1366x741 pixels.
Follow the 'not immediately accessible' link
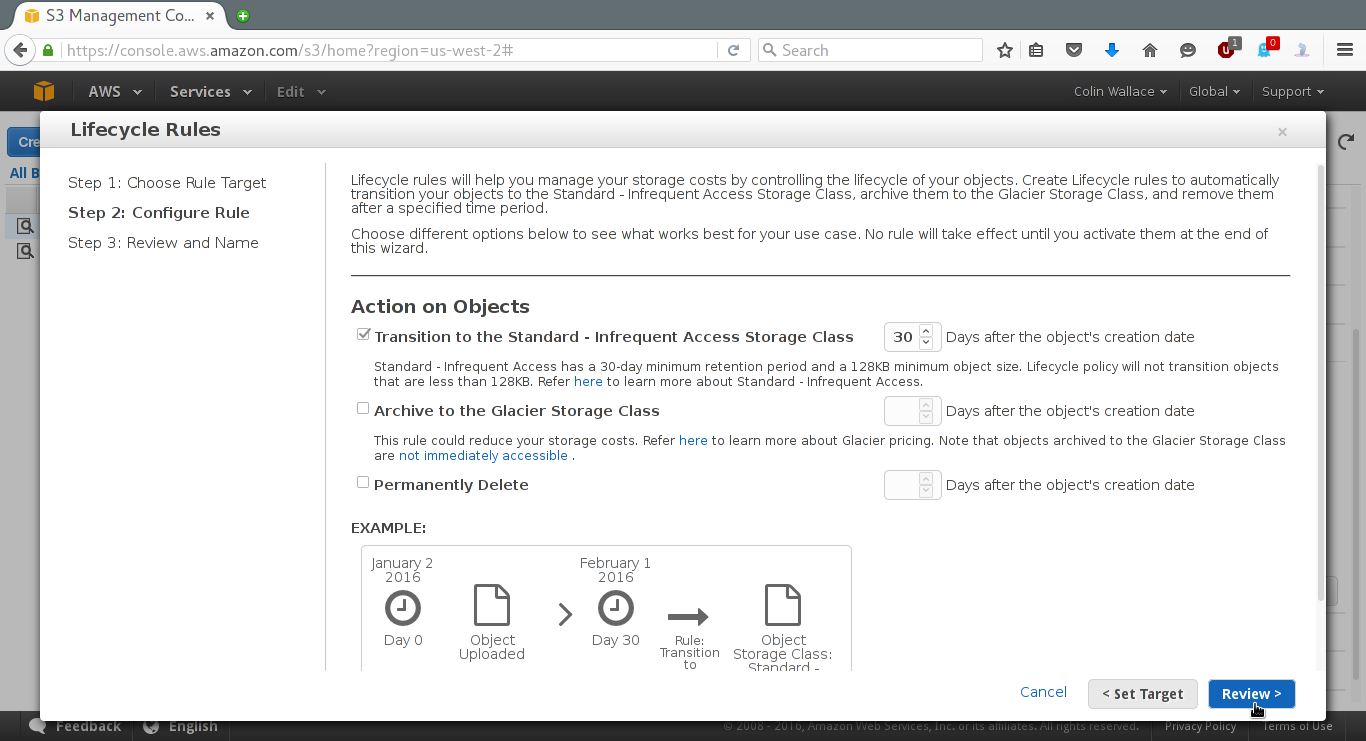coord(483,455)
